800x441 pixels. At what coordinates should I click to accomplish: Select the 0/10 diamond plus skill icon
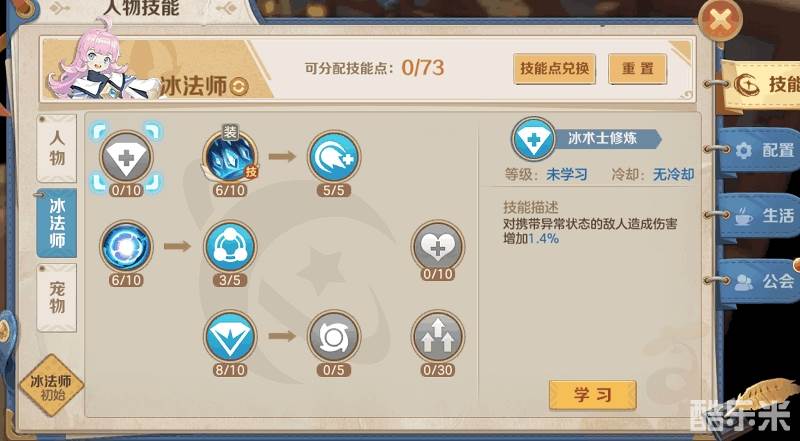[x=126, y=157]
